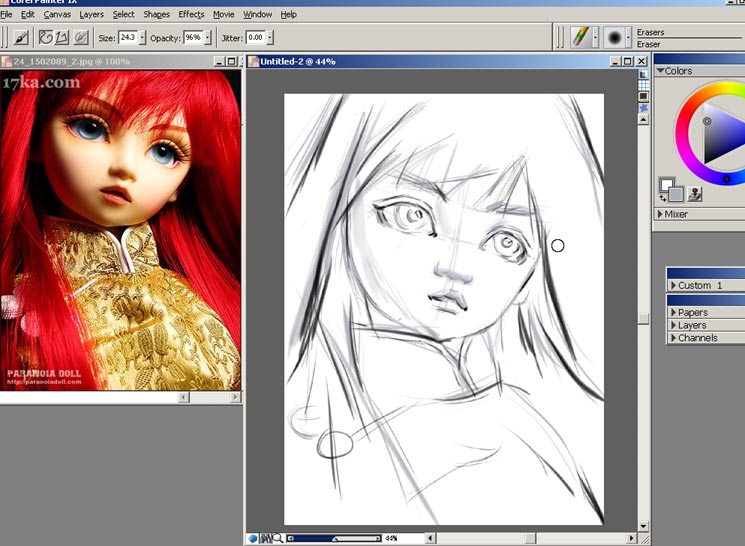Minimize the 24_1502089_2.jpg window

(219, 61)
